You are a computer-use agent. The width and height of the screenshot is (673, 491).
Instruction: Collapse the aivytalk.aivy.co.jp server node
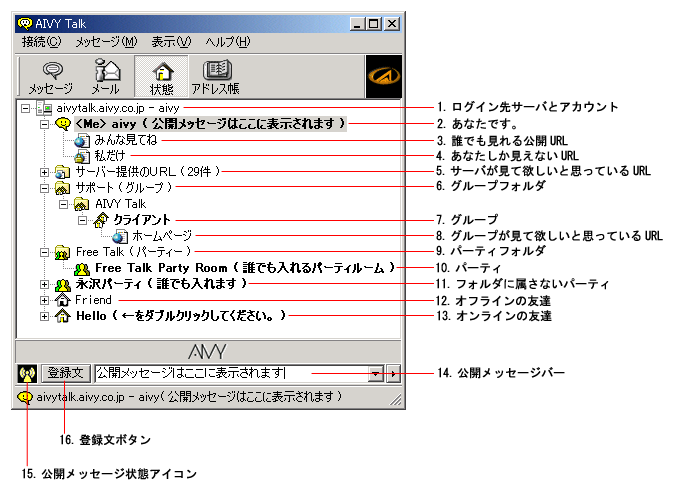[25, 108]
